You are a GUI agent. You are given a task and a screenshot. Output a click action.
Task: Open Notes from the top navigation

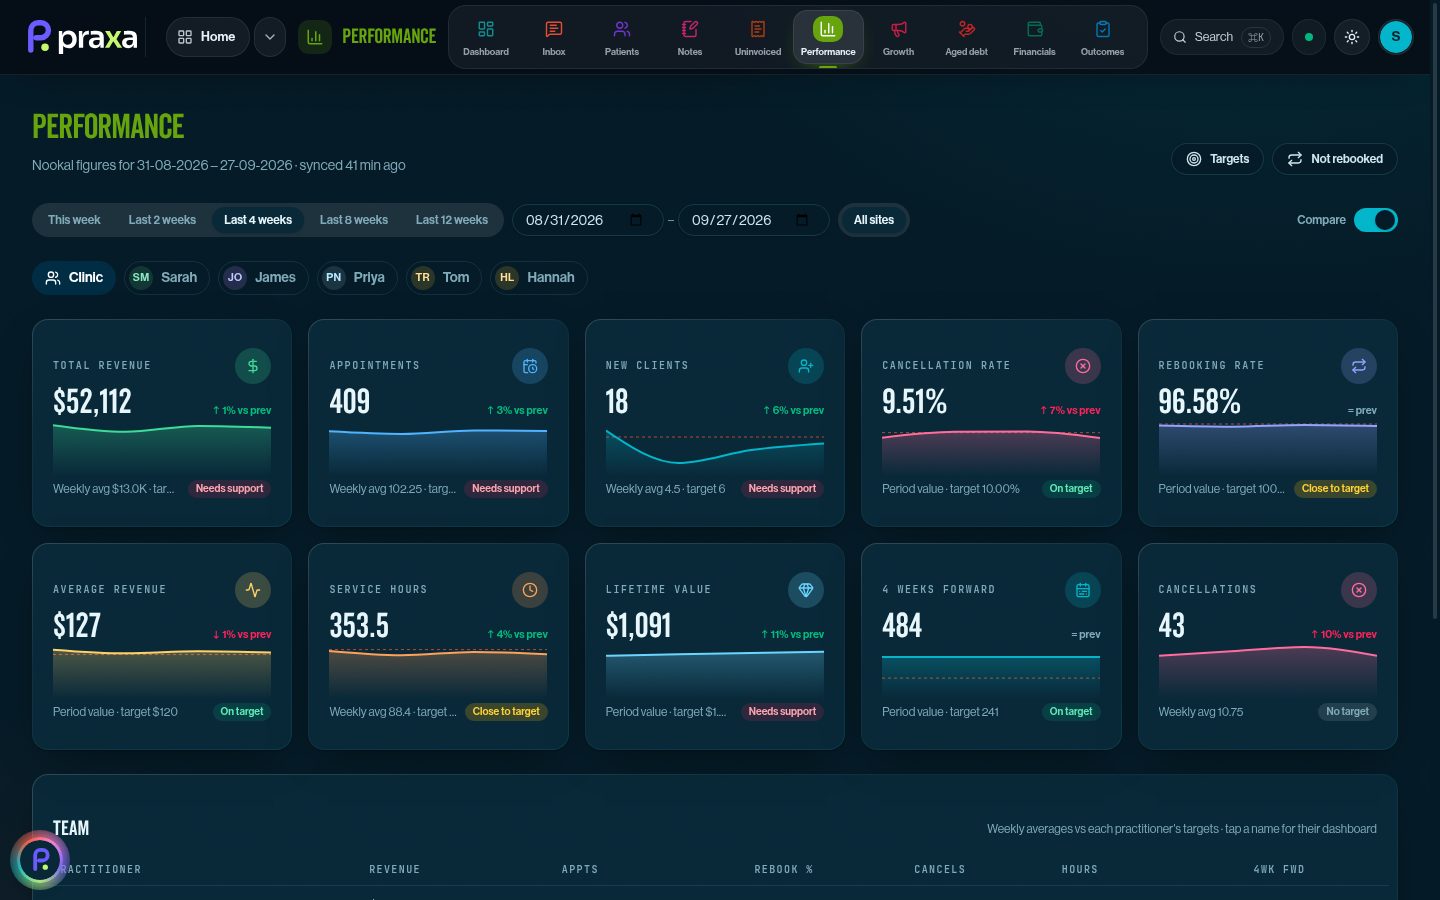(690, 37)
